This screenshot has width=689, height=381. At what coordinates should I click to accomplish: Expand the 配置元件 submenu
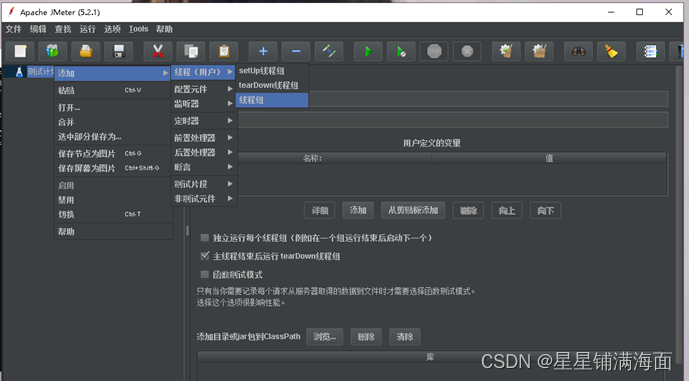point(203,89)
